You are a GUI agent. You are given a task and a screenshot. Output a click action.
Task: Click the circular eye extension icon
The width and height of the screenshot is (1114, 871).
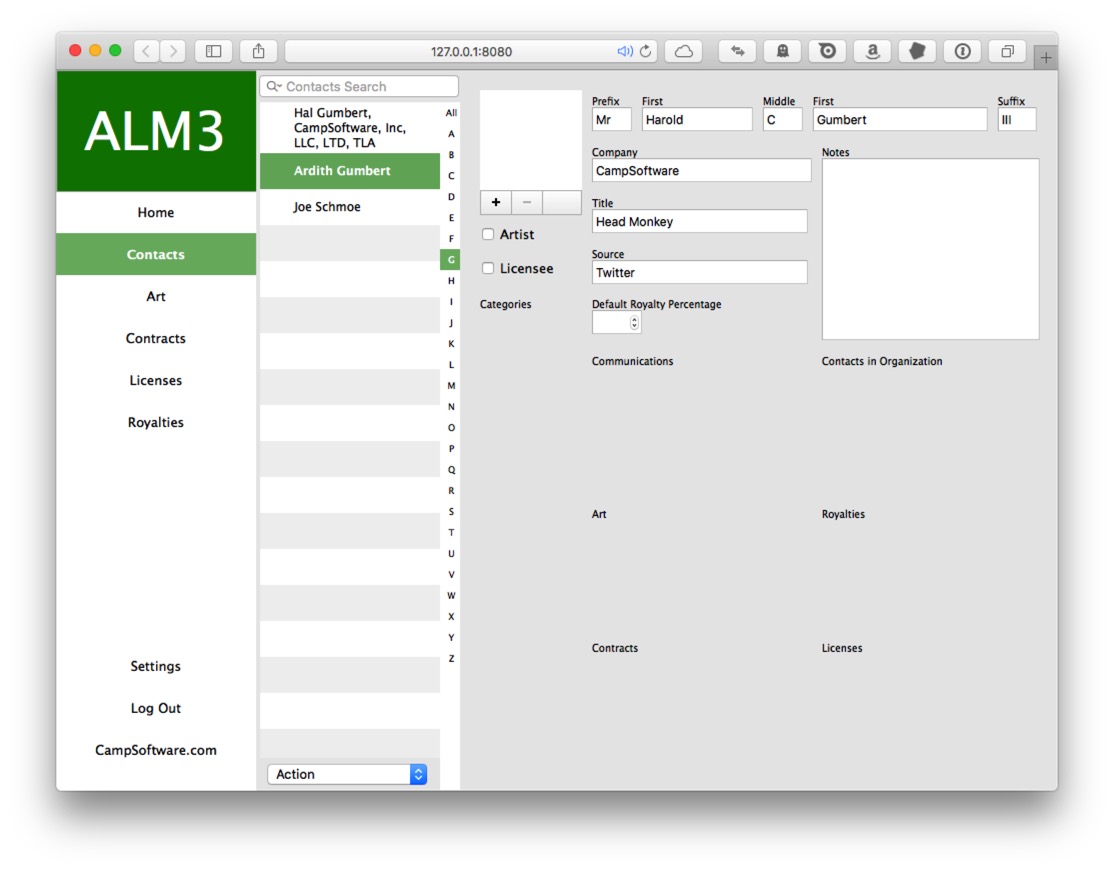click(828, 51)
